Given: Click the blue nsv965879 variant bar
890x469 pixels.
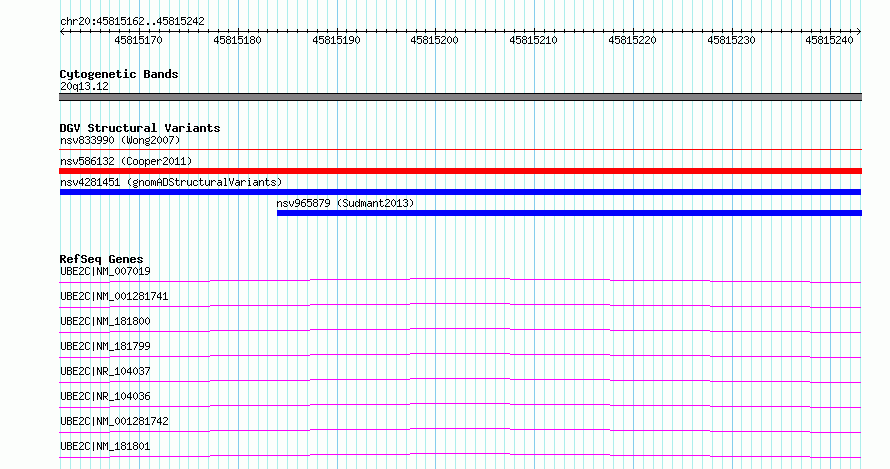Looking at the screenshot, I should [569, 213].
